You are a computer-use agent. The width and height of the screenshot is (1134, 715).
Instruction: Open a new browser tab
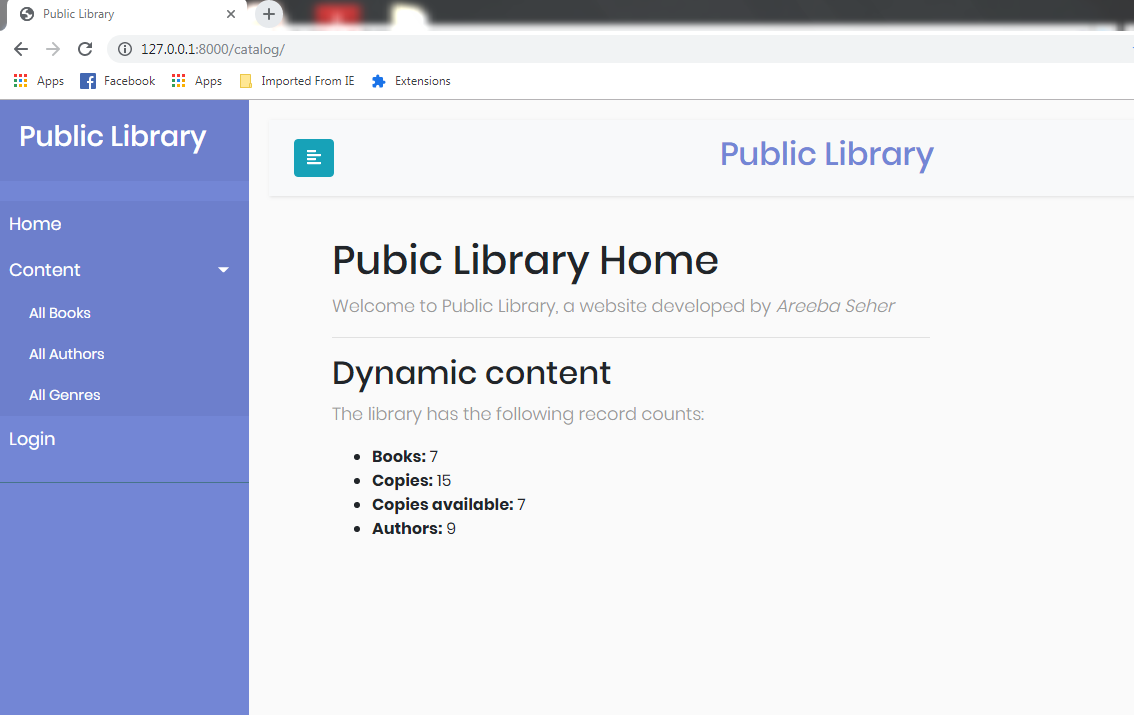pyautogui.click(x=268, y=14)
